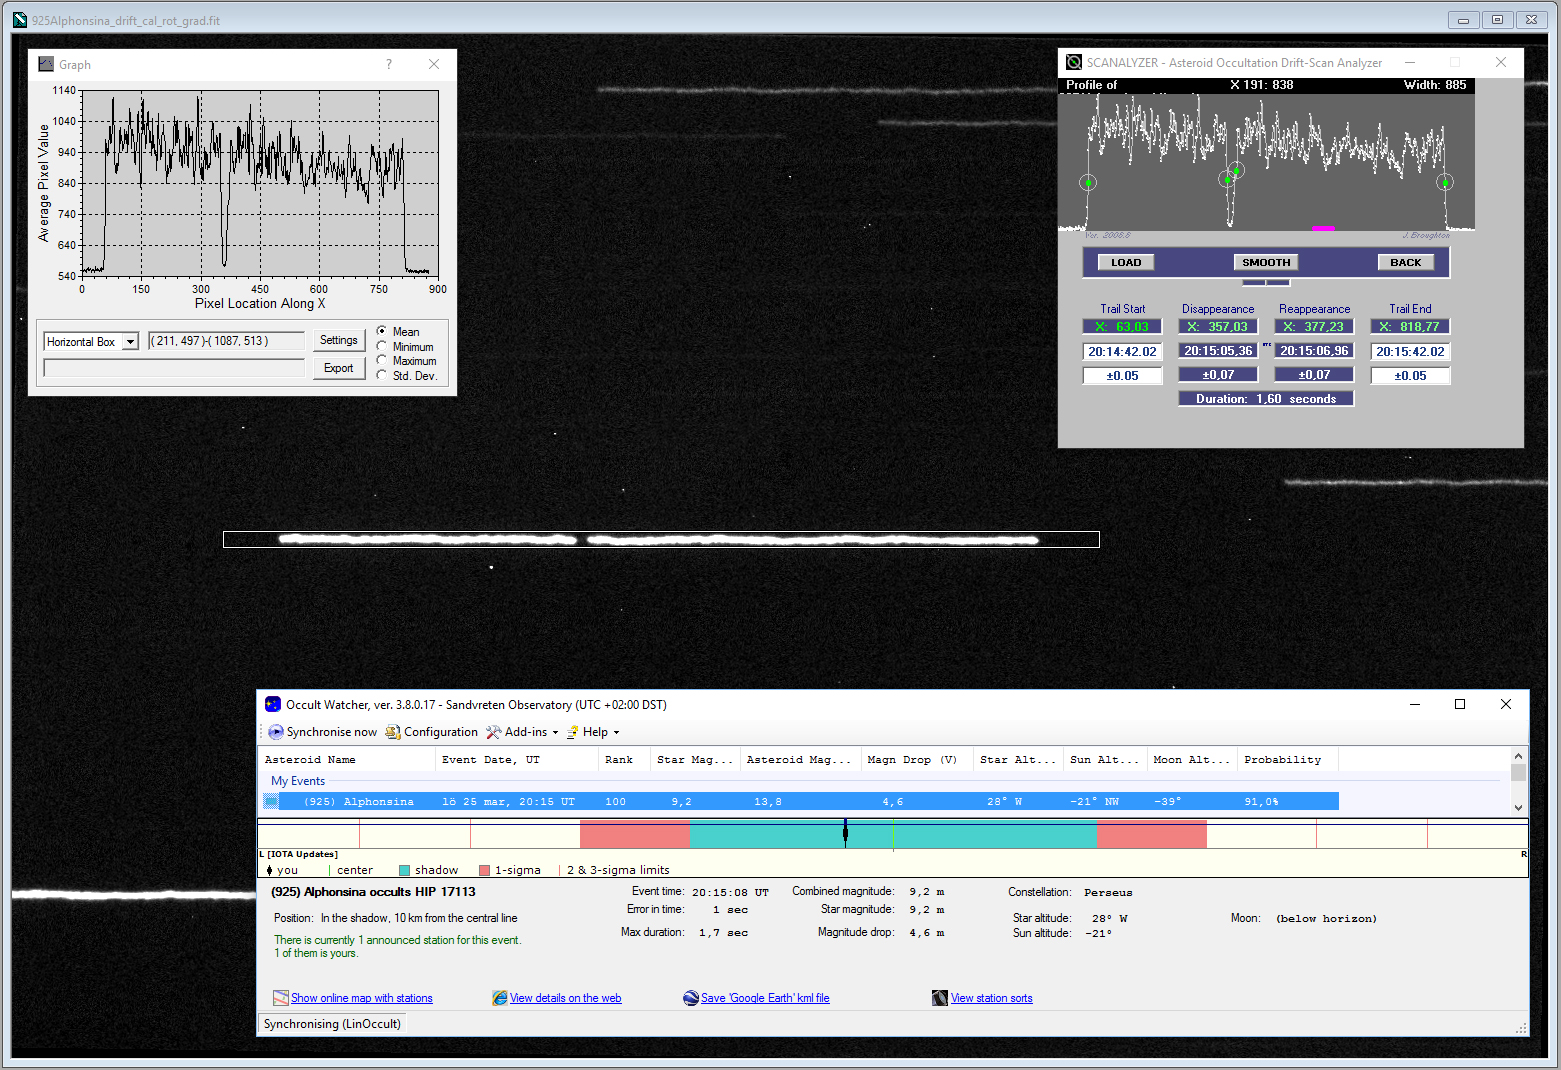1561x1070 pixels.
Task: Click the Trail Start time field
Action: click(1122, 352)
